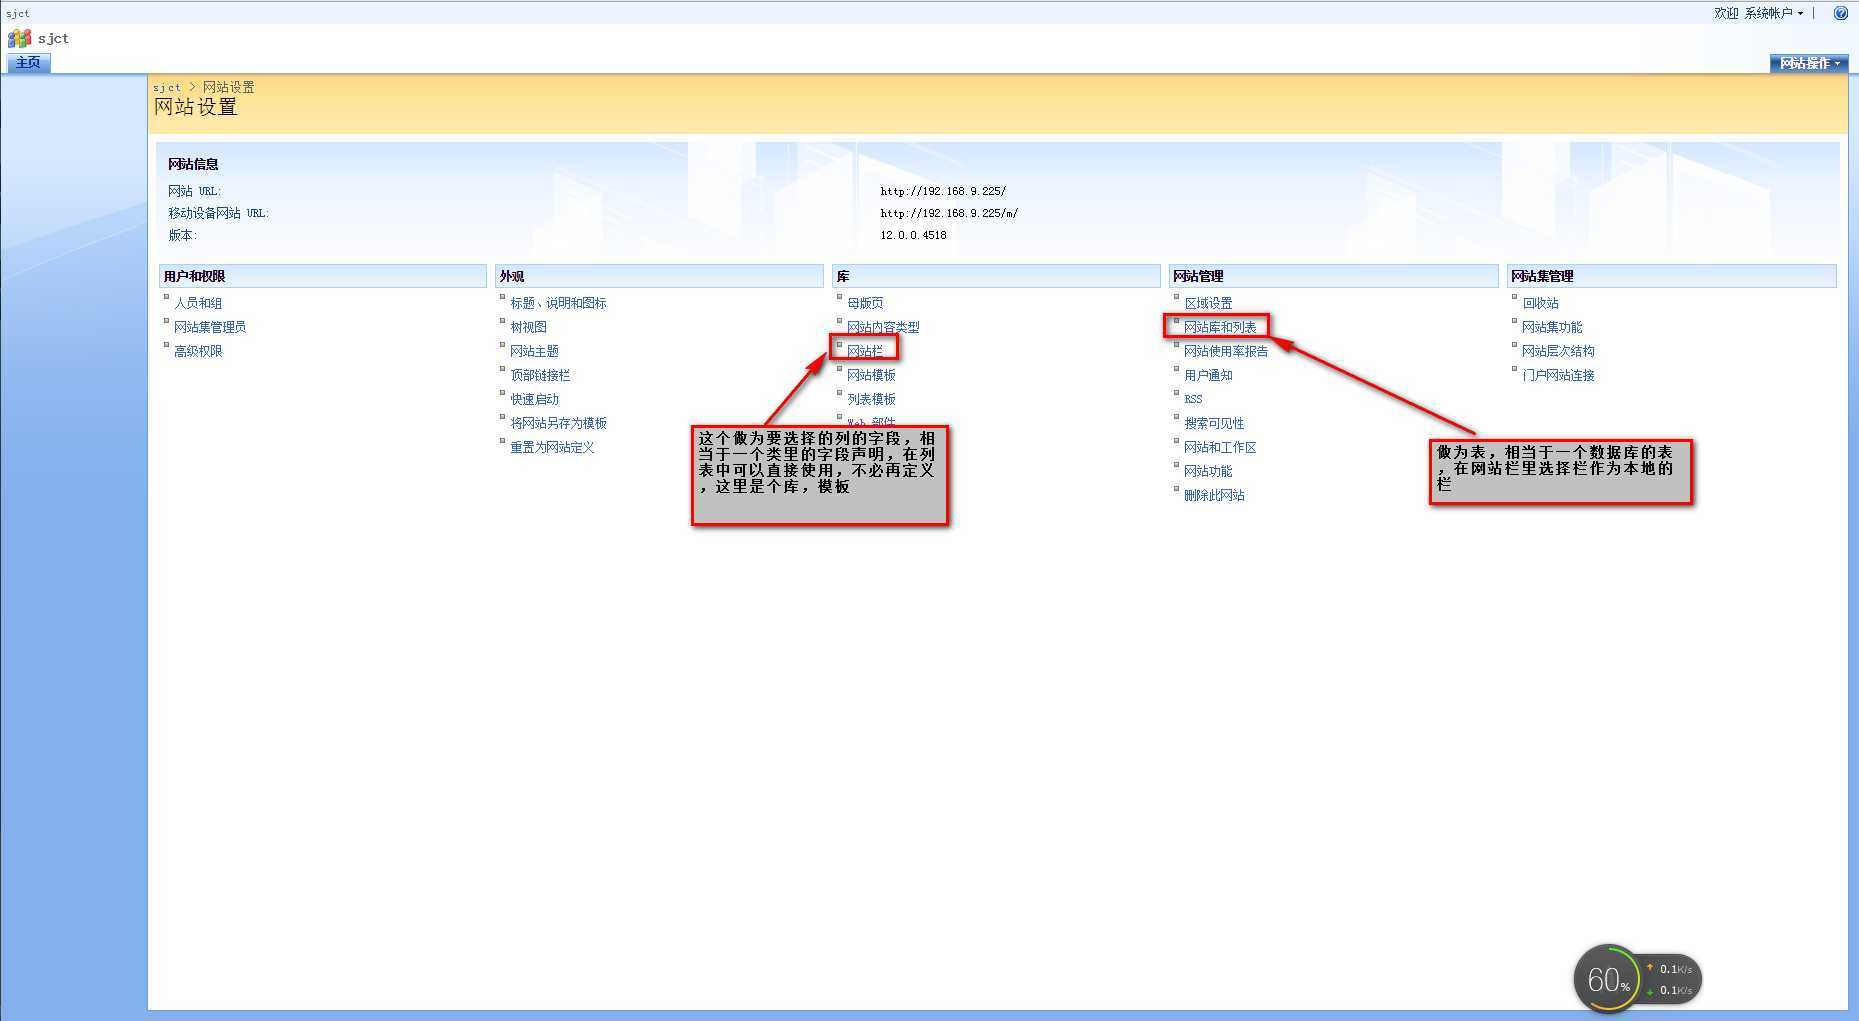
Task: Click 重置为网站定义 link
Action: [552, 447]
